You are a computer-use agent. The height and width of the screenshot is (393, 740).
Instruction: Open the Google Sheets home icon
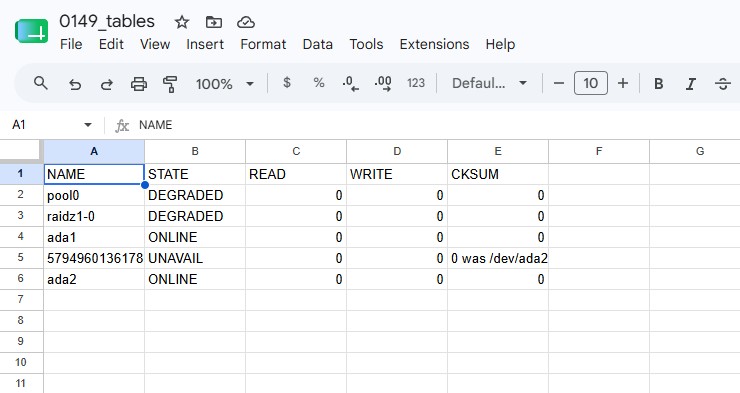[x=32, y=31]
